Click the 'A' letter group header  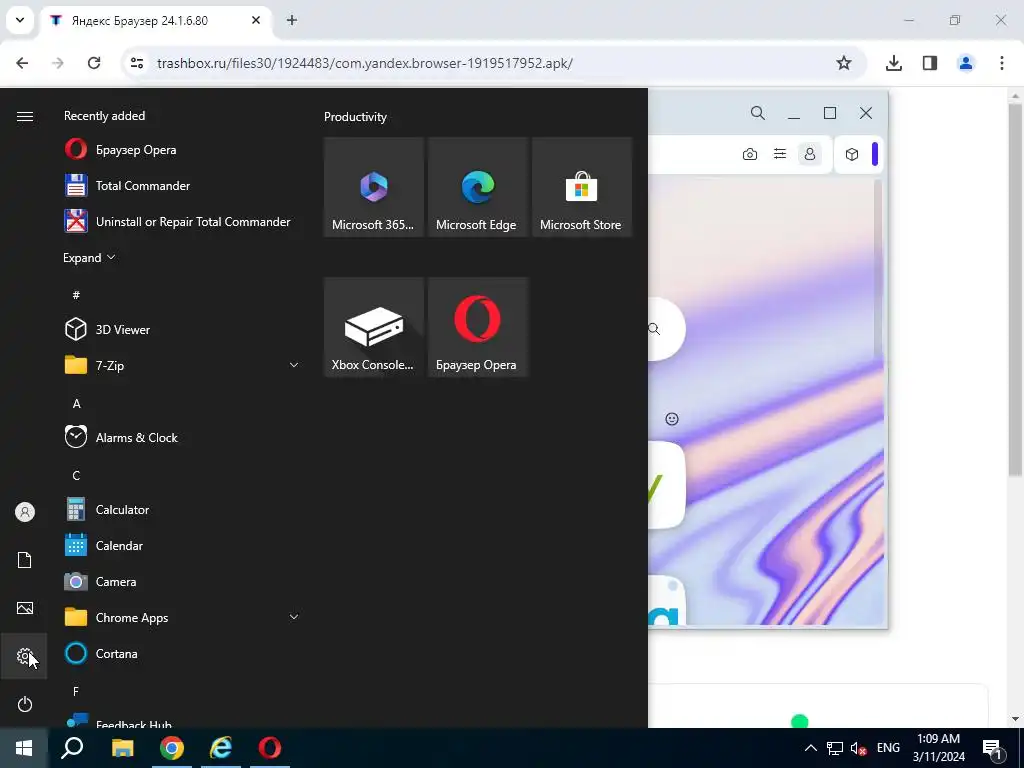(76, 403)
